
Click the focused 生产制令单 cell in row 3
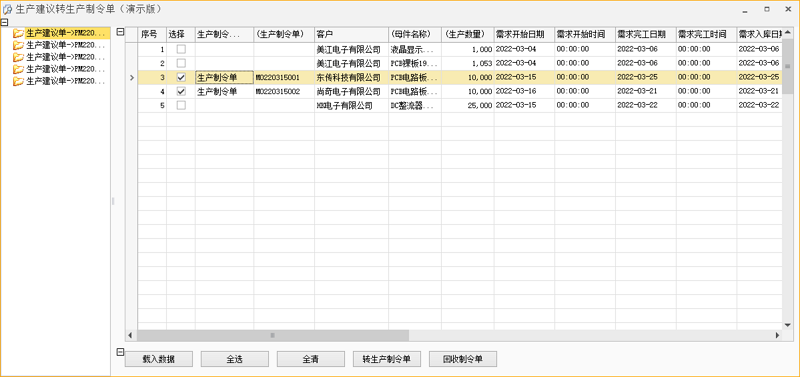tap(224, 78)
